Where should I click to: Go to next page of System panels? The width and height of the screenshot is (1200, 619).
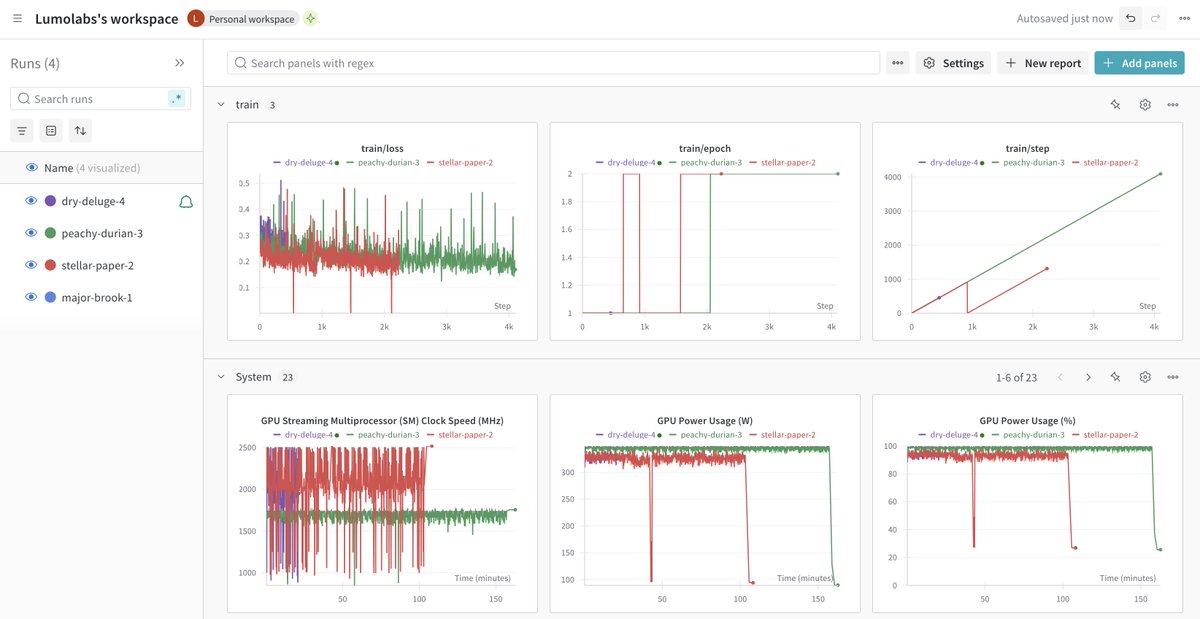click(x=1088, y=377)
